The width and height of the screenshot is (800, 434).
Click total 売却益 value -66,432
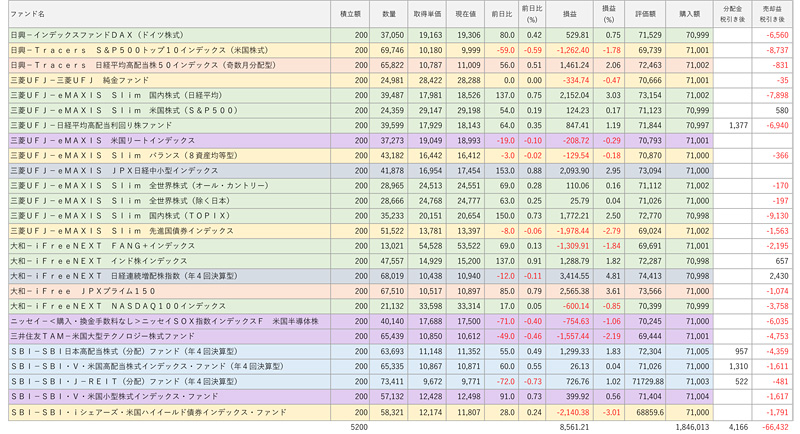point(774,427)
